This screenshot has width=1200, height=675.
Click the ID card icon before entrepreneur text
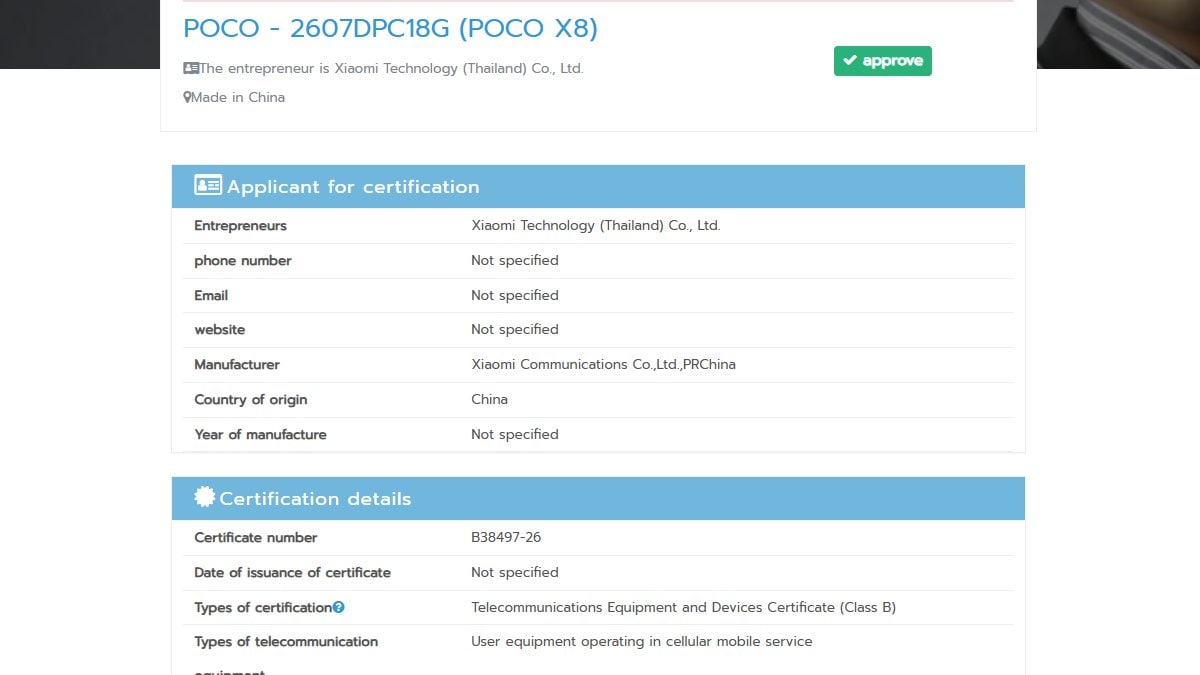click(x=191, y=68)
